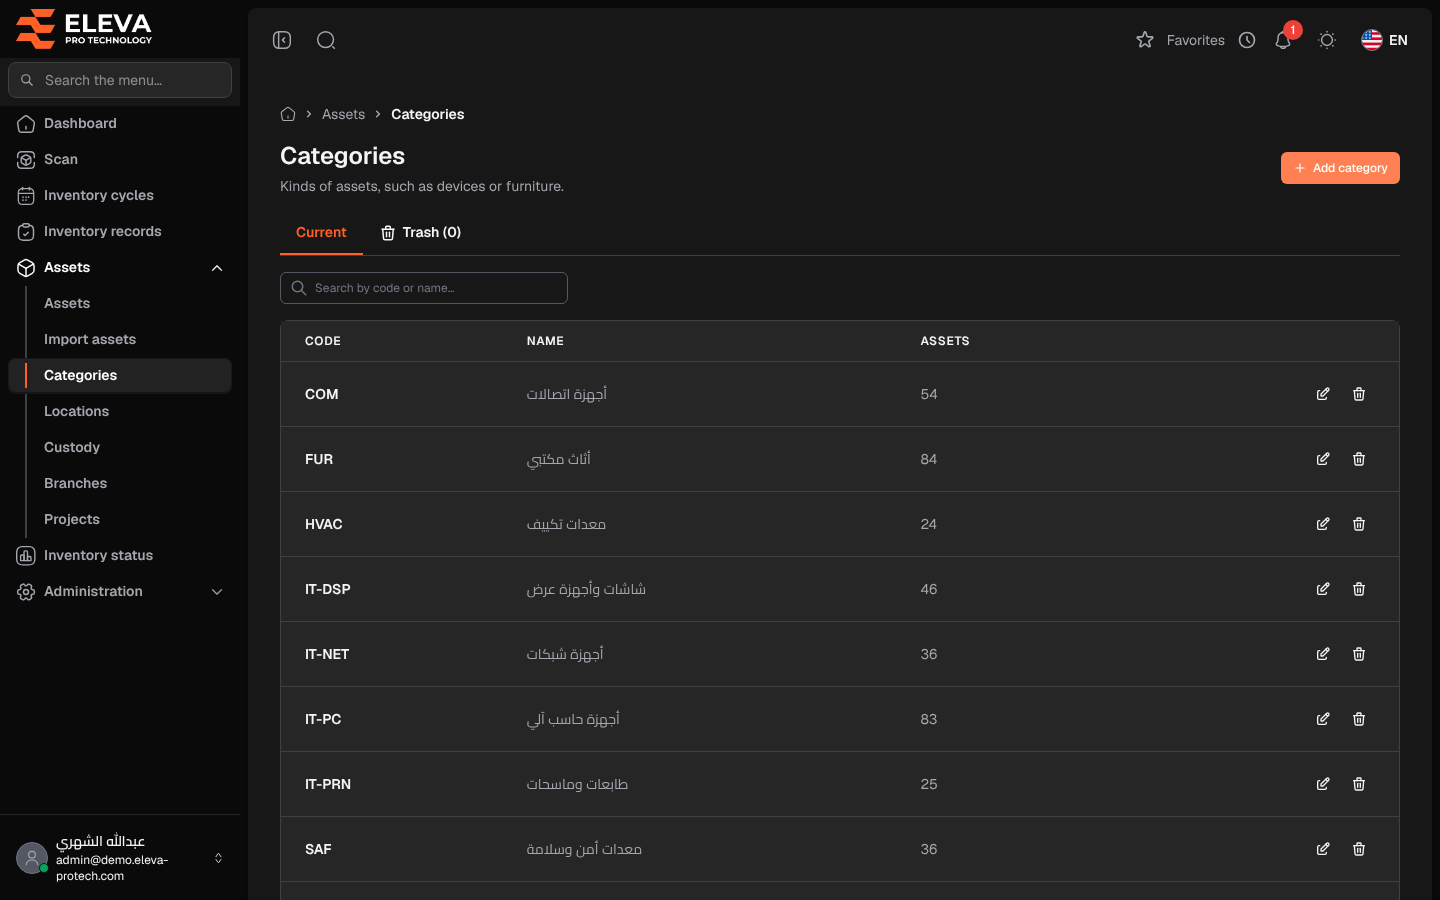Screen dimensions: 1440x900
Task: Expand the Administration menu
Action: (120, 591)
